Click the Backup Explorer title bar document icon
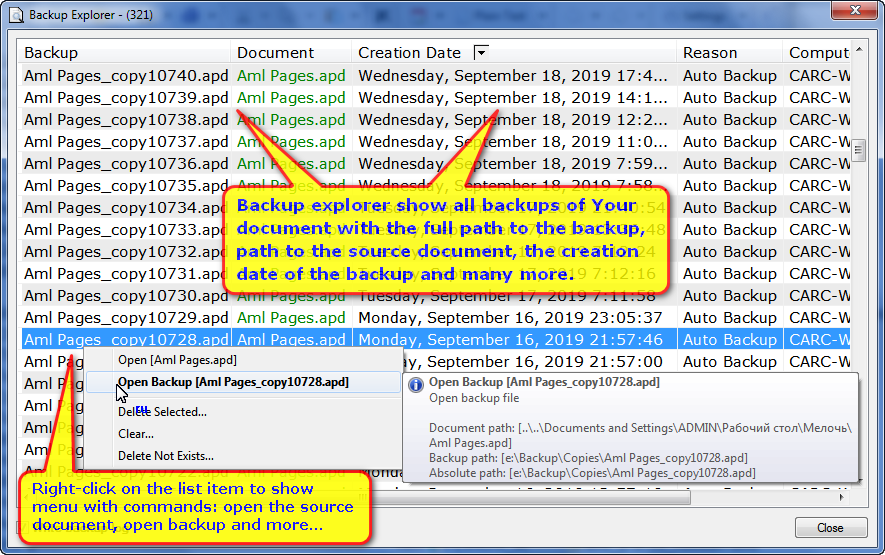Viewport: 885px width, 555px height. pyautogui.click(x=16, y=15)
